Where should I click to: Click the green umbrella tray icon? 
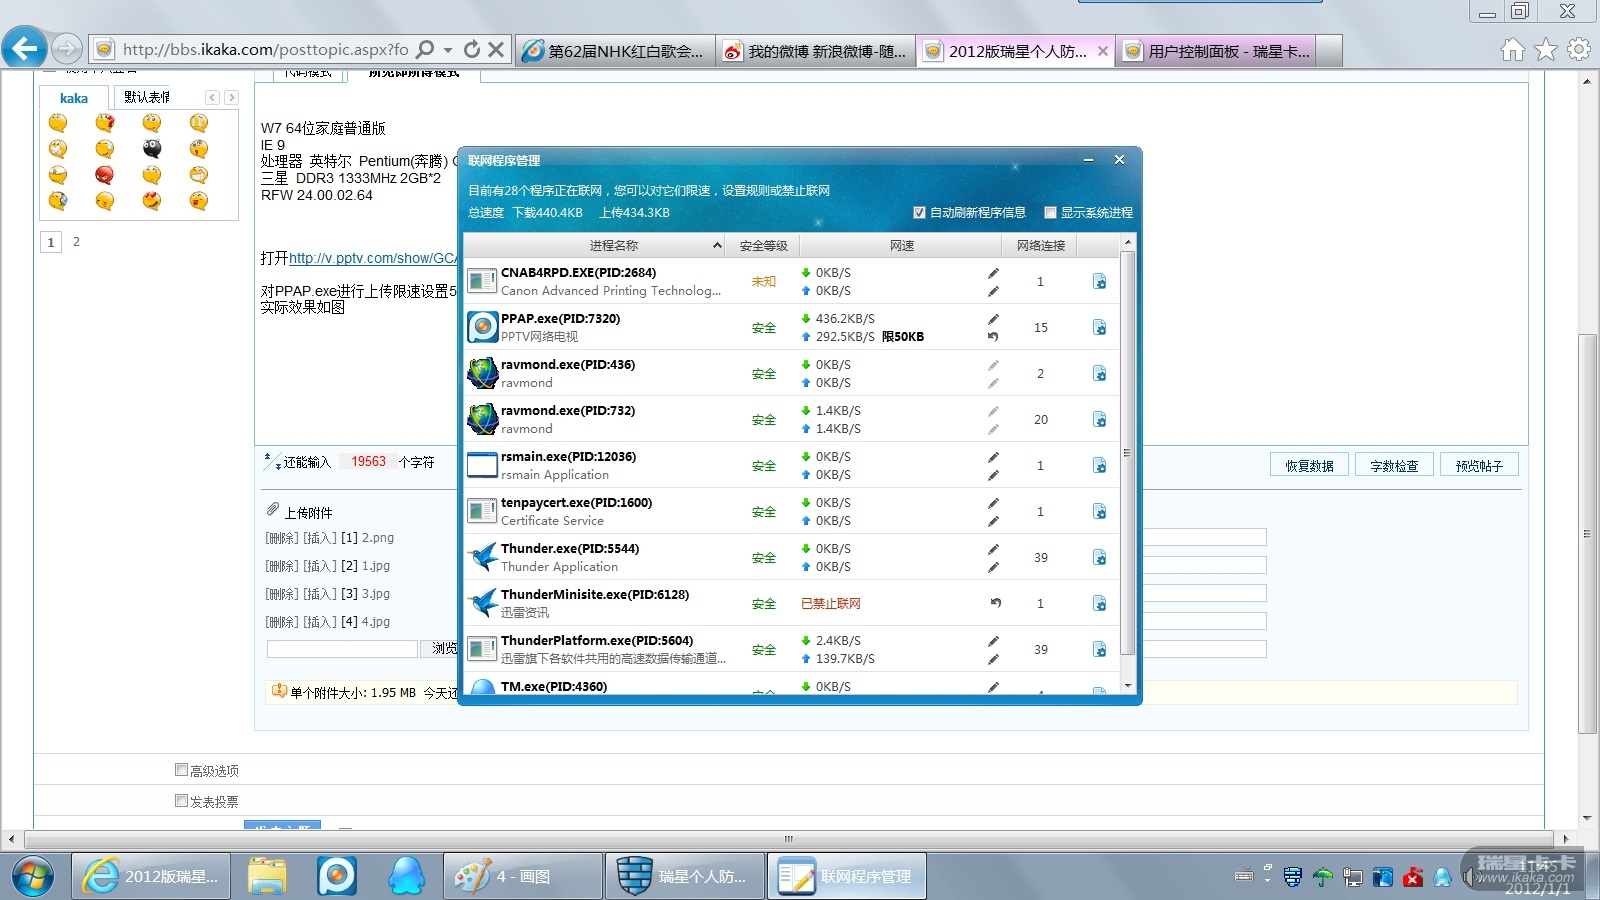[x=1322, y=878]
